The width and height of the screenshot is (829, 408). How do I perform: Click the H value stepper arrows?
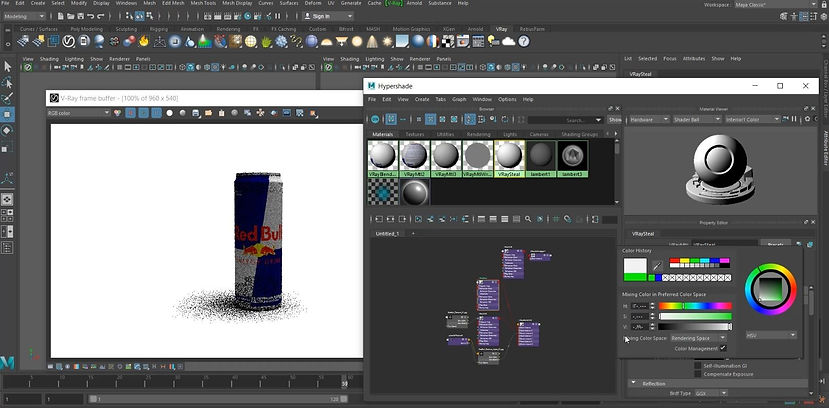(652, 306)
